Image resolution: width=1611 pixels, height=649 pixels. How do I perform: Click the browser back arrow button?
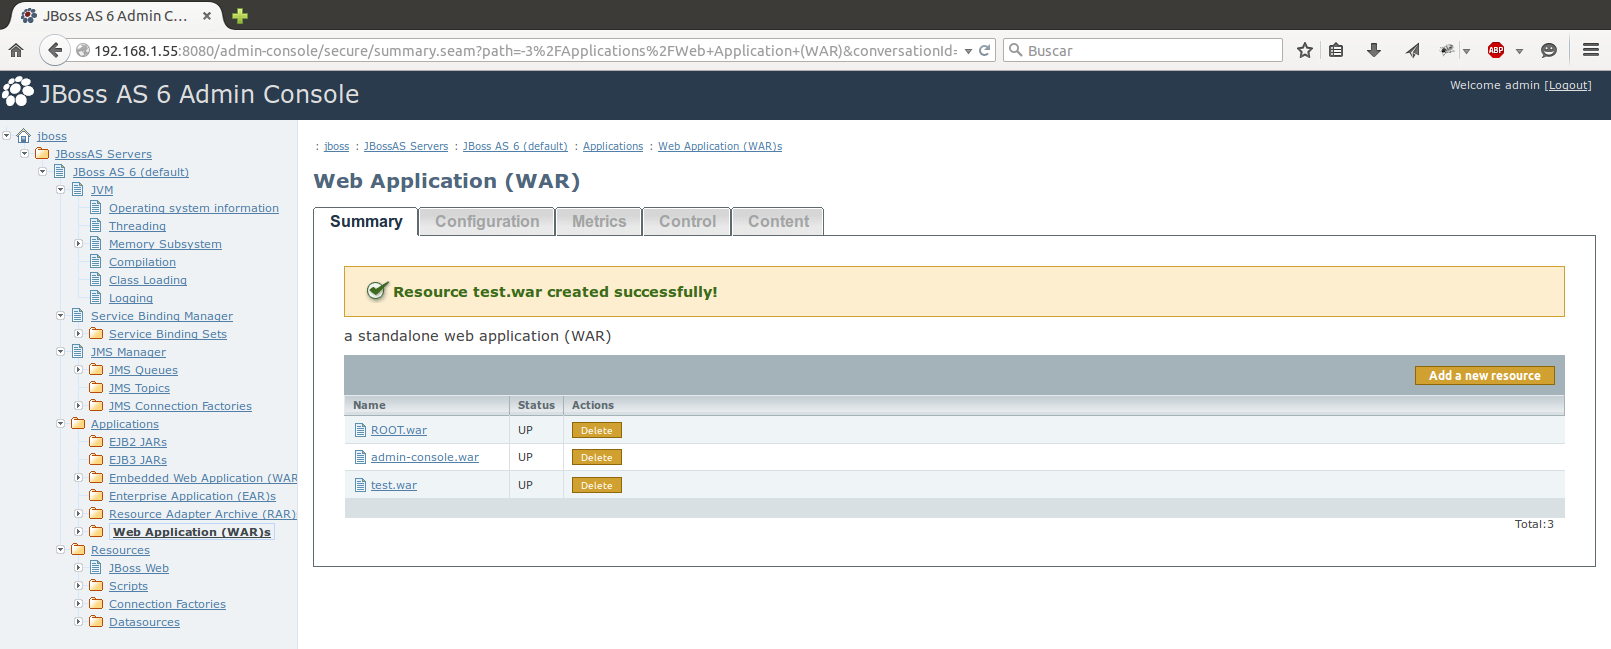pyautogui.click(x=55, y=50)
